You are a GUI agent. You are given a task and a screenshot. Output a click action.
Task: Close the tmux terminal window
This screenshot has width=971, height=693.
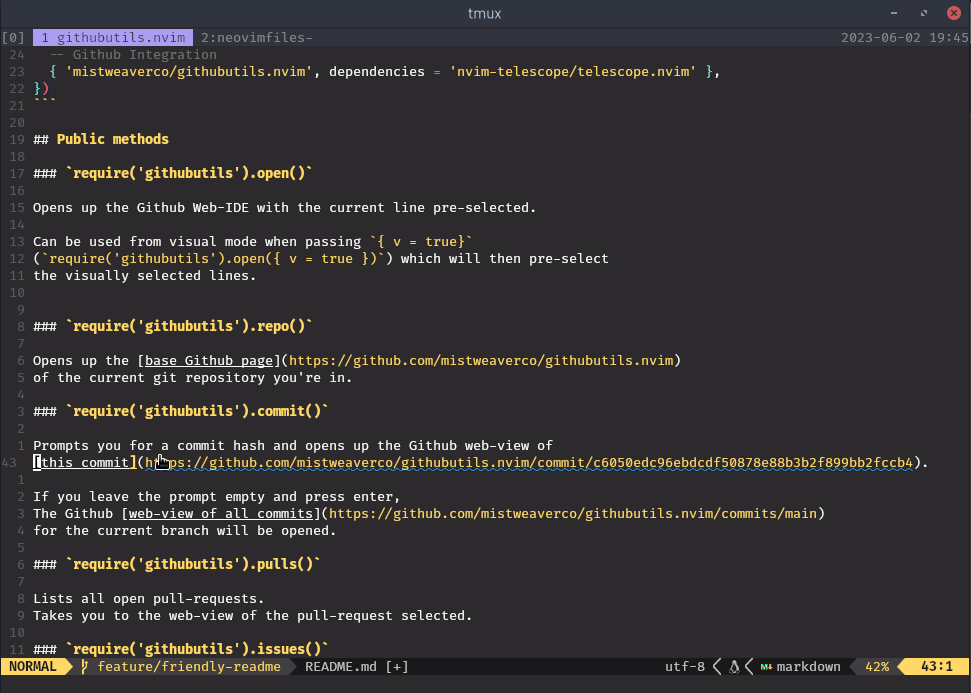pyautogui.click(x=954, y=13)
